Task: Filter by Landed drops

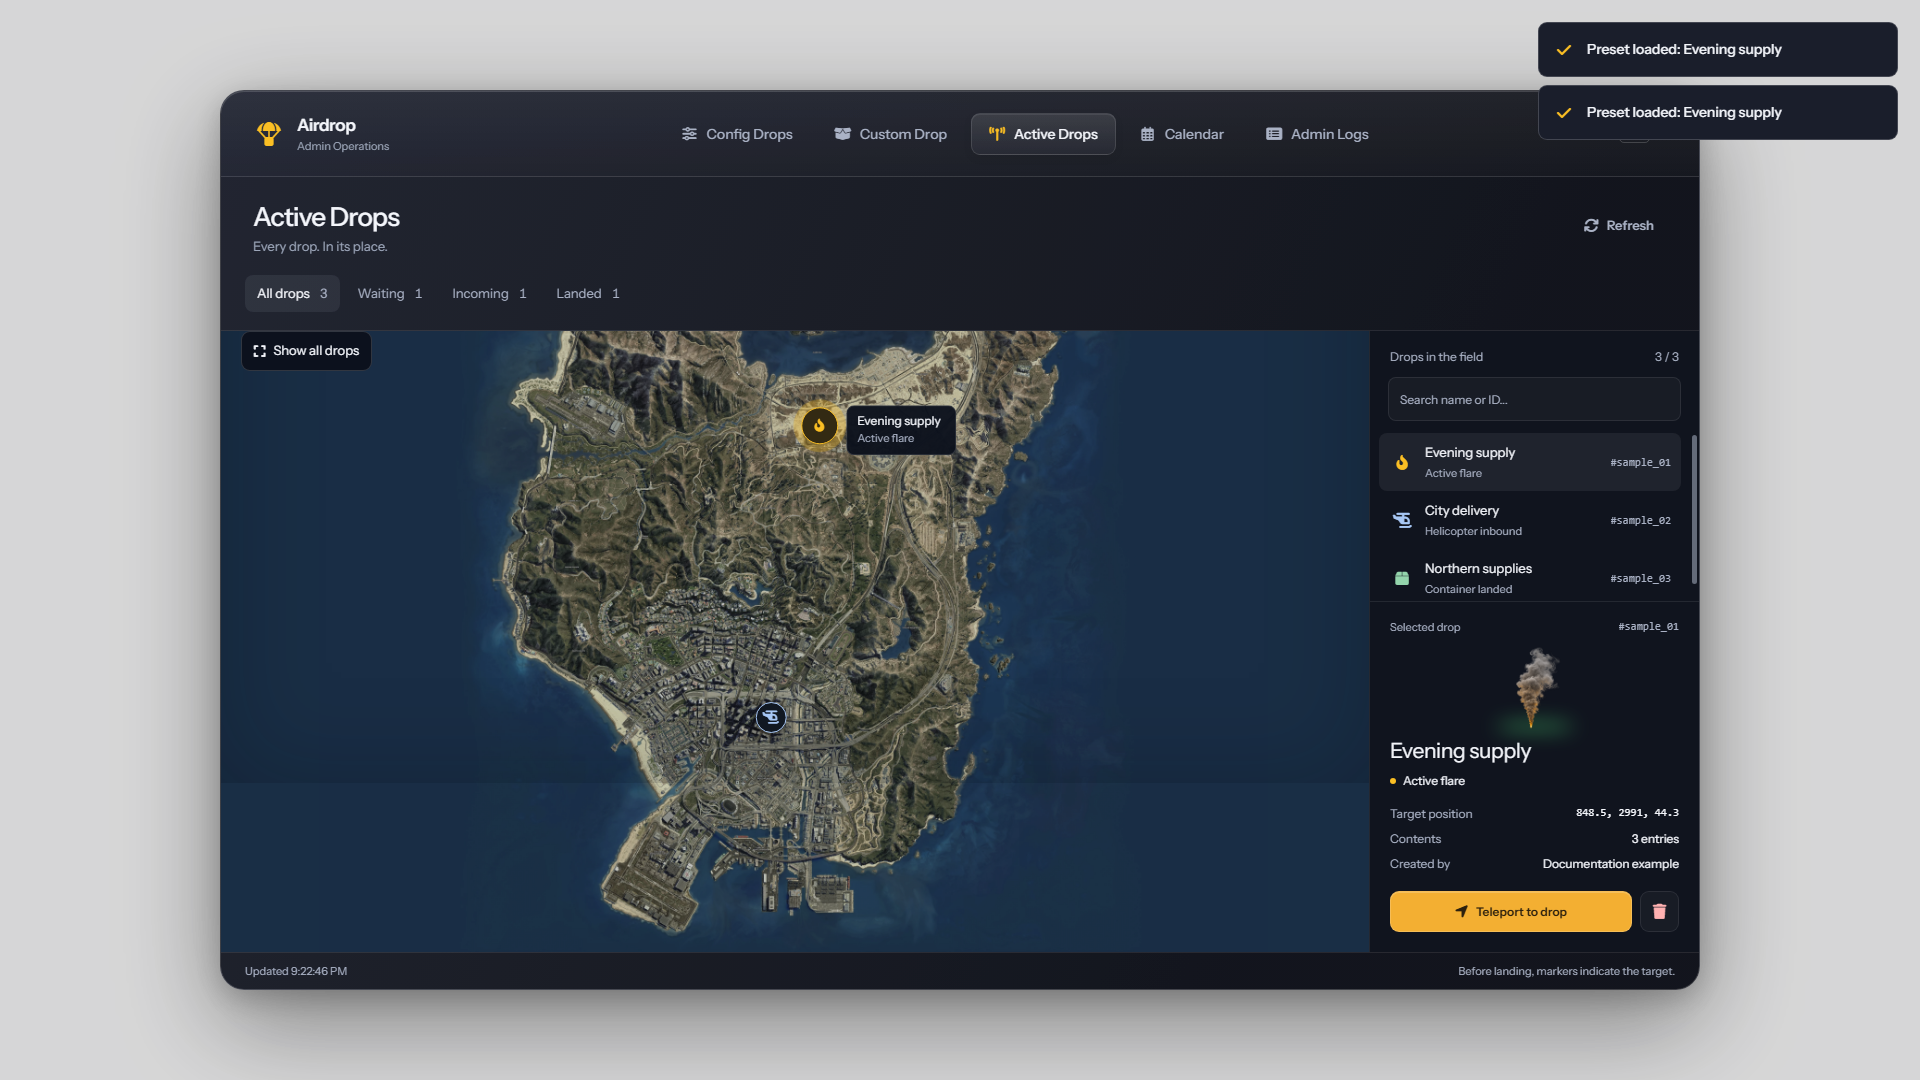Action: (x=588, y=293)
